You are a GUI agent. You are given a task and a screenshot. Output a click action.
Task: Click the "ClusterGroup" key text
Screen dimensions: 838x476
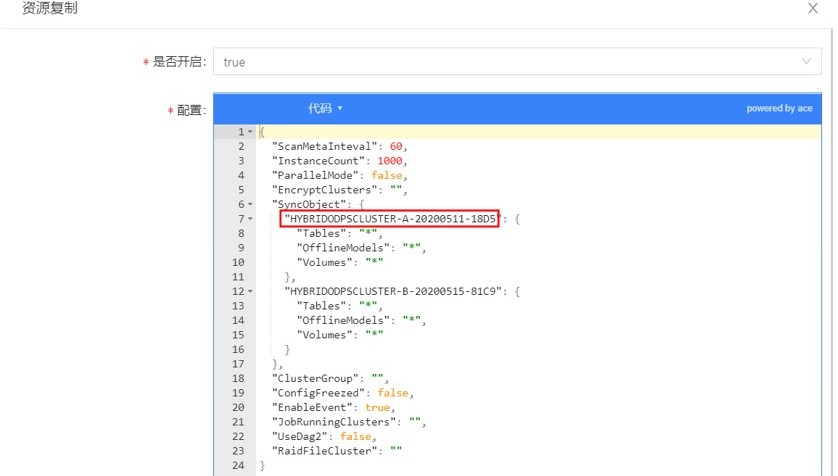315,378
